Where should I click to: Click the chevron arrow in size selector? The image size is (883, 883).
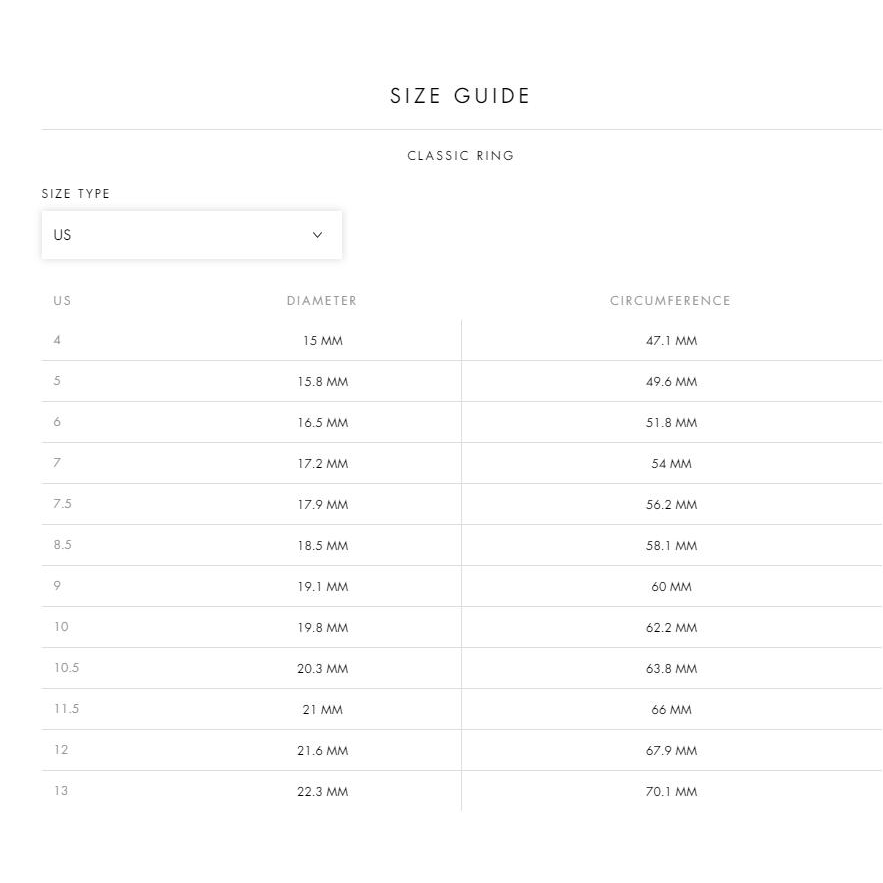point(318,235)
